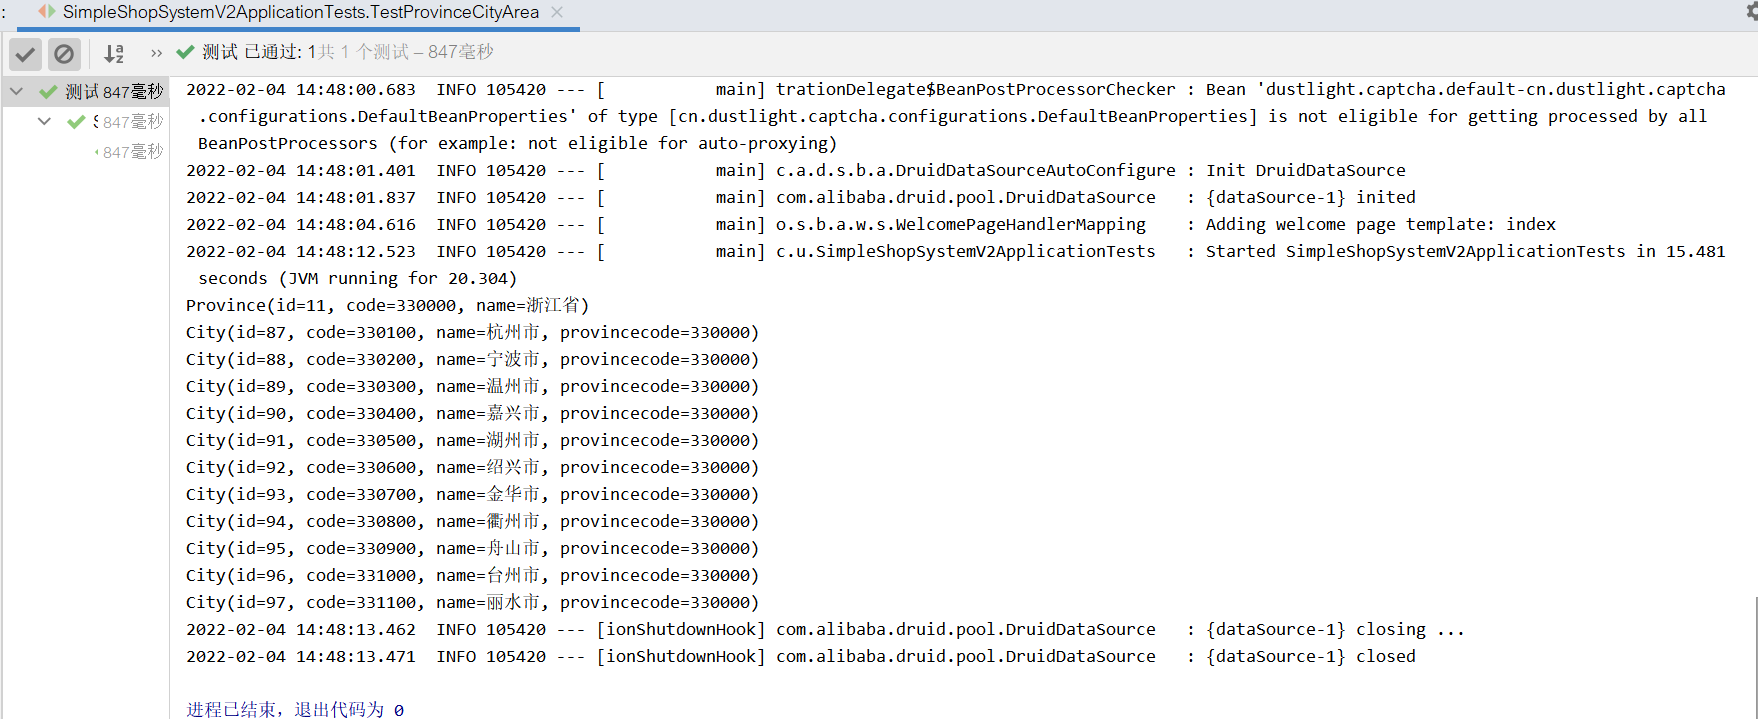Click the City id=95 舟山市 output line
The height and width of the screenshot is (719, 1758).
click(473, 548)
